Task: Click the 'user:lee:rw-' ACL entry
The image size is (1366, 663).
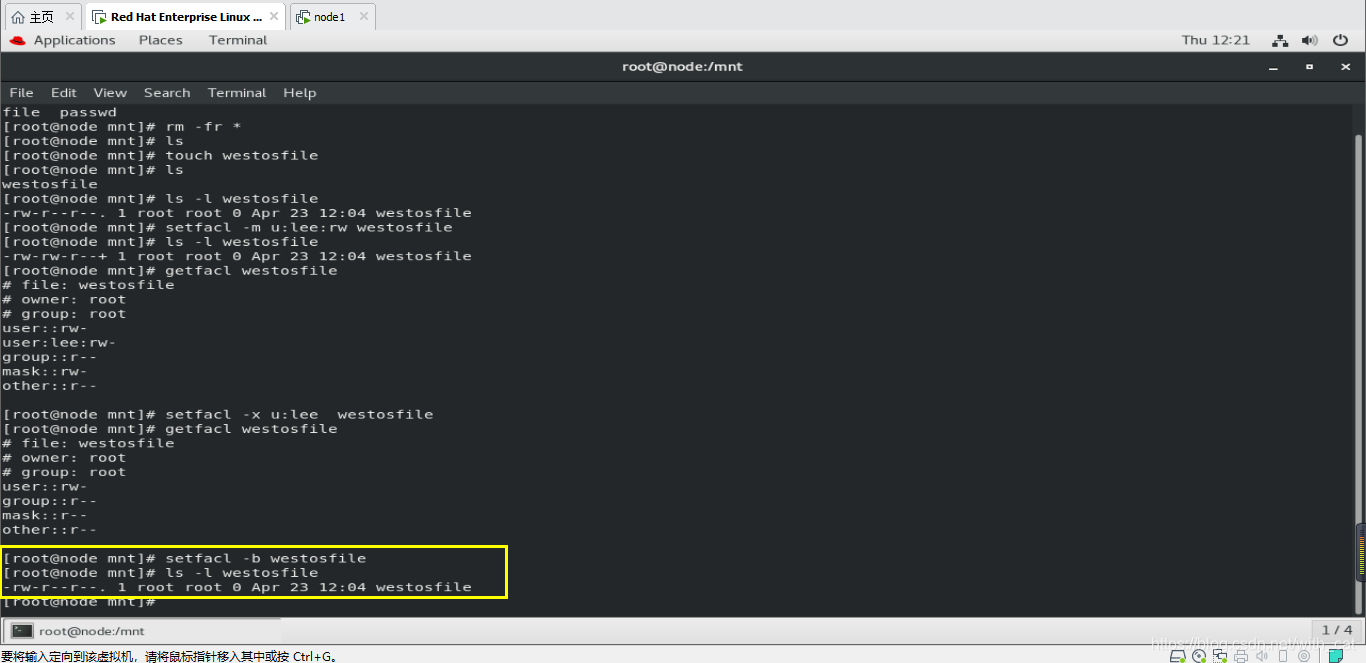Action: 59,342
